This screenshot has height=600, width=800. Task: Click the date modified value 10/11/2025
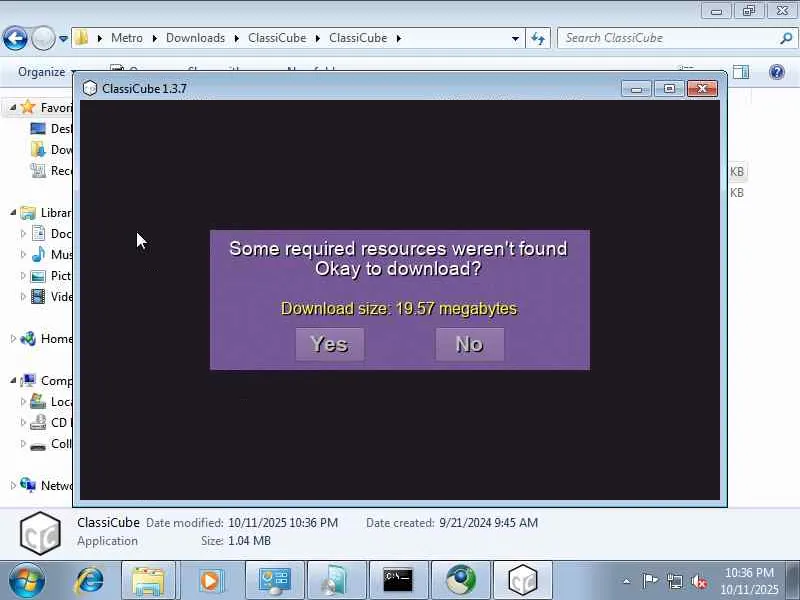283,523
